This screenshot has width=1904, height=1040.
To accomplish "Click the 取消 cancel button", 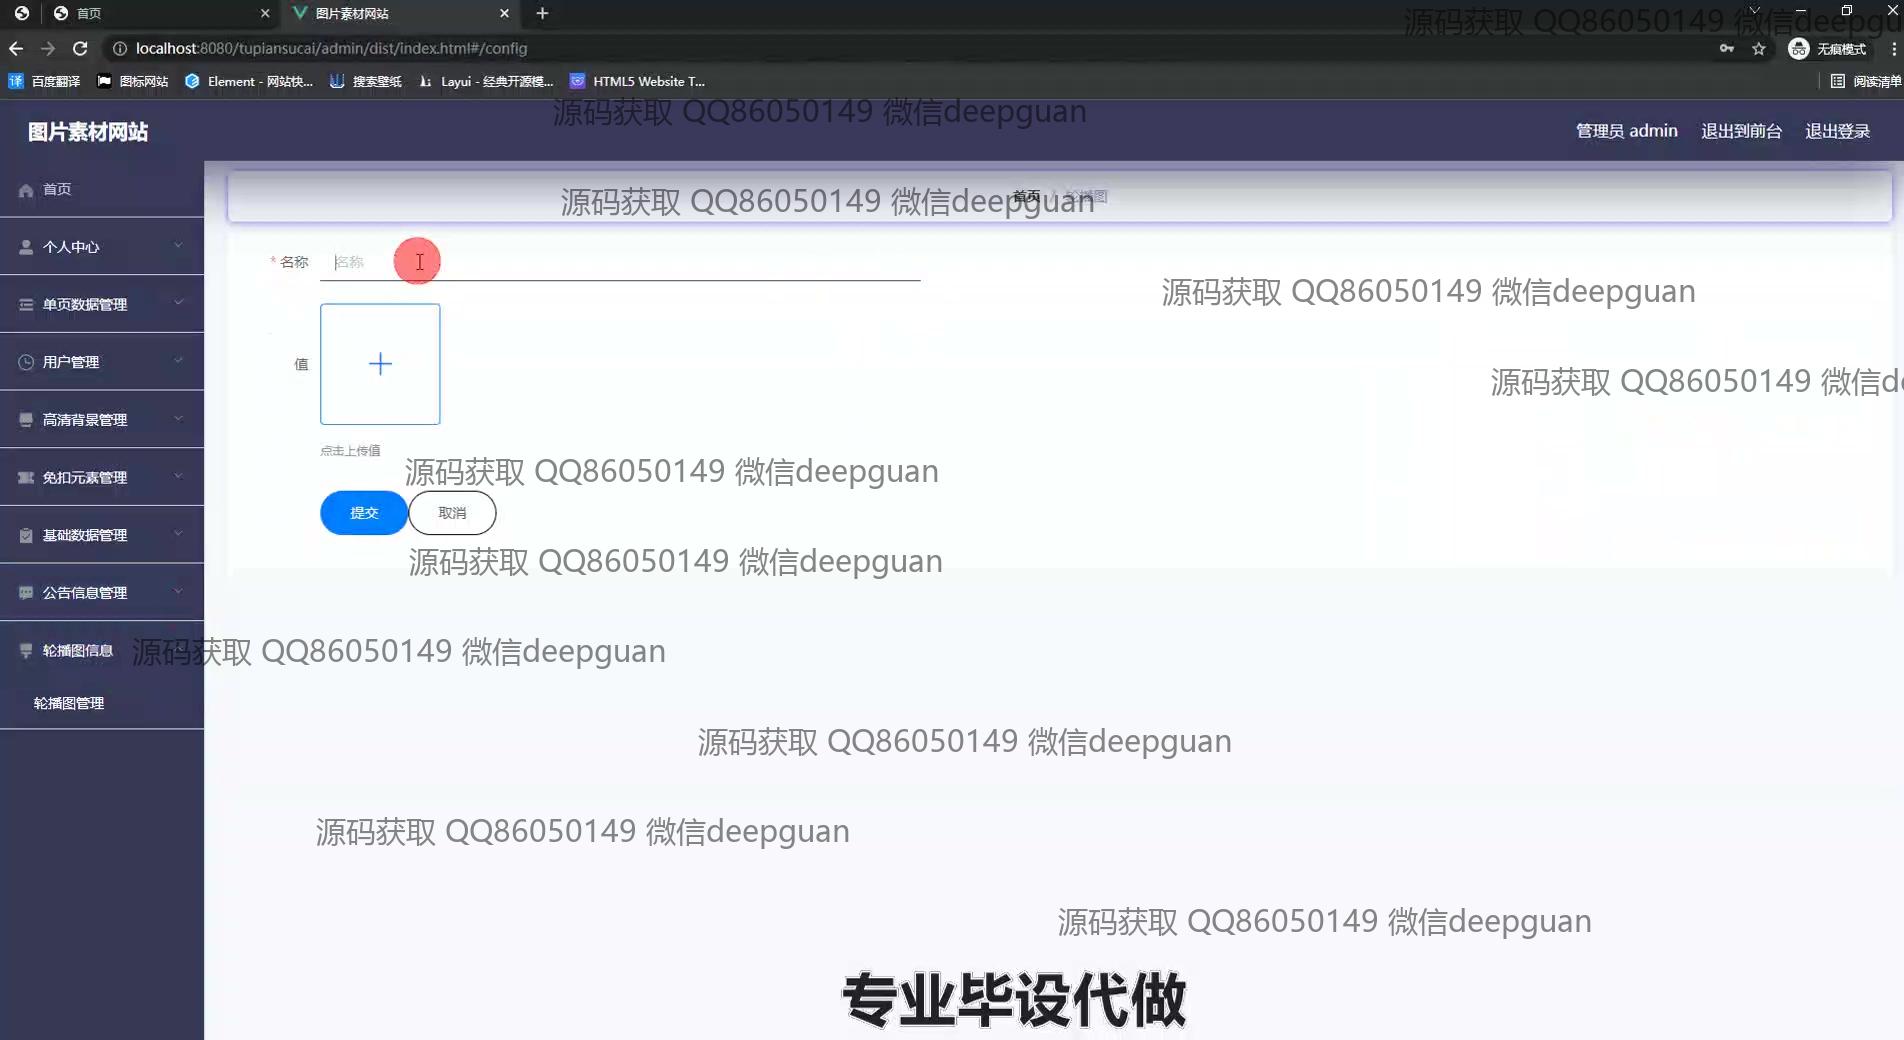I will point(452,513).
